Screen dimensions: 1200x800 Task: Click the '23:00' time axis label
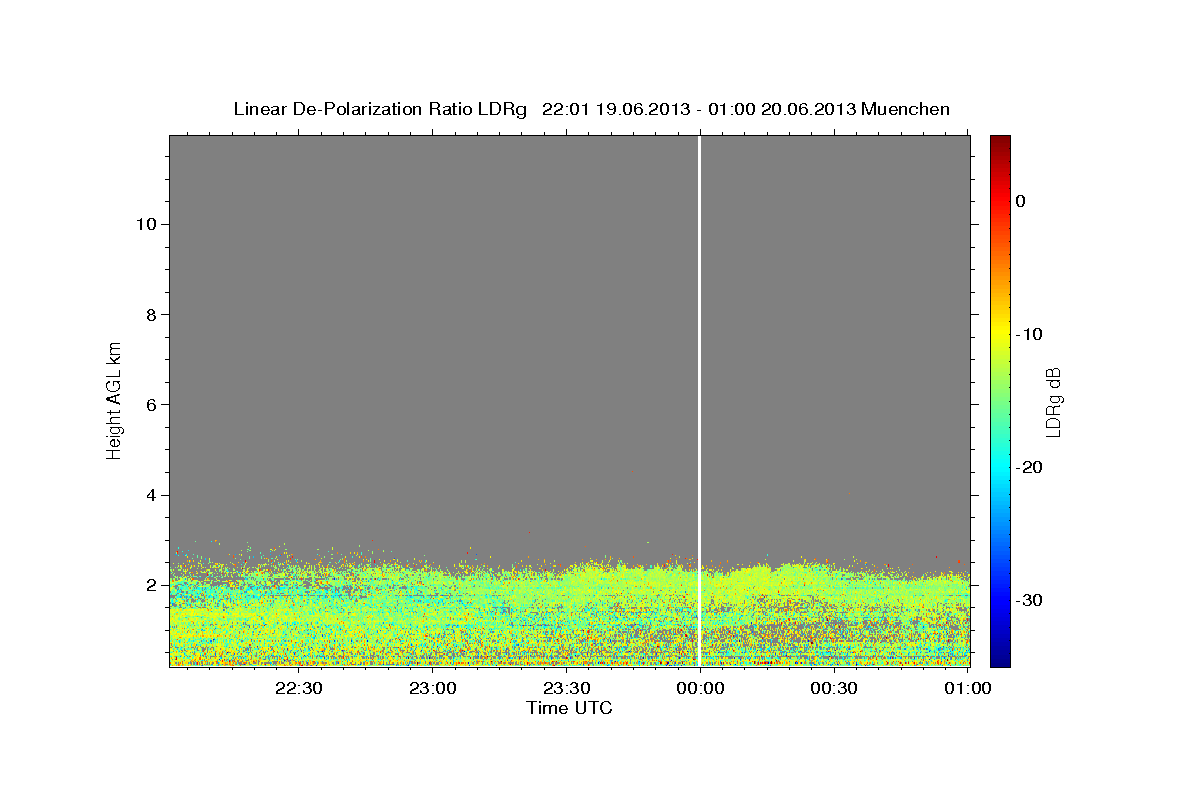433,688
